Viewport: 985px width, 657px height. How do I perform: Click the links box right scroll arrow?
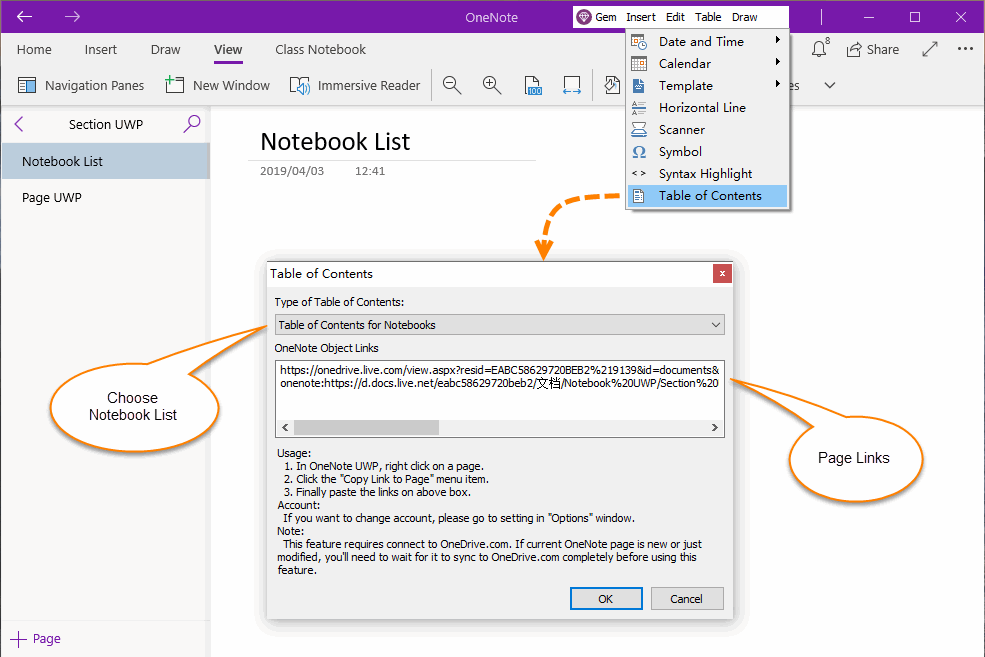tap(714, 428)
